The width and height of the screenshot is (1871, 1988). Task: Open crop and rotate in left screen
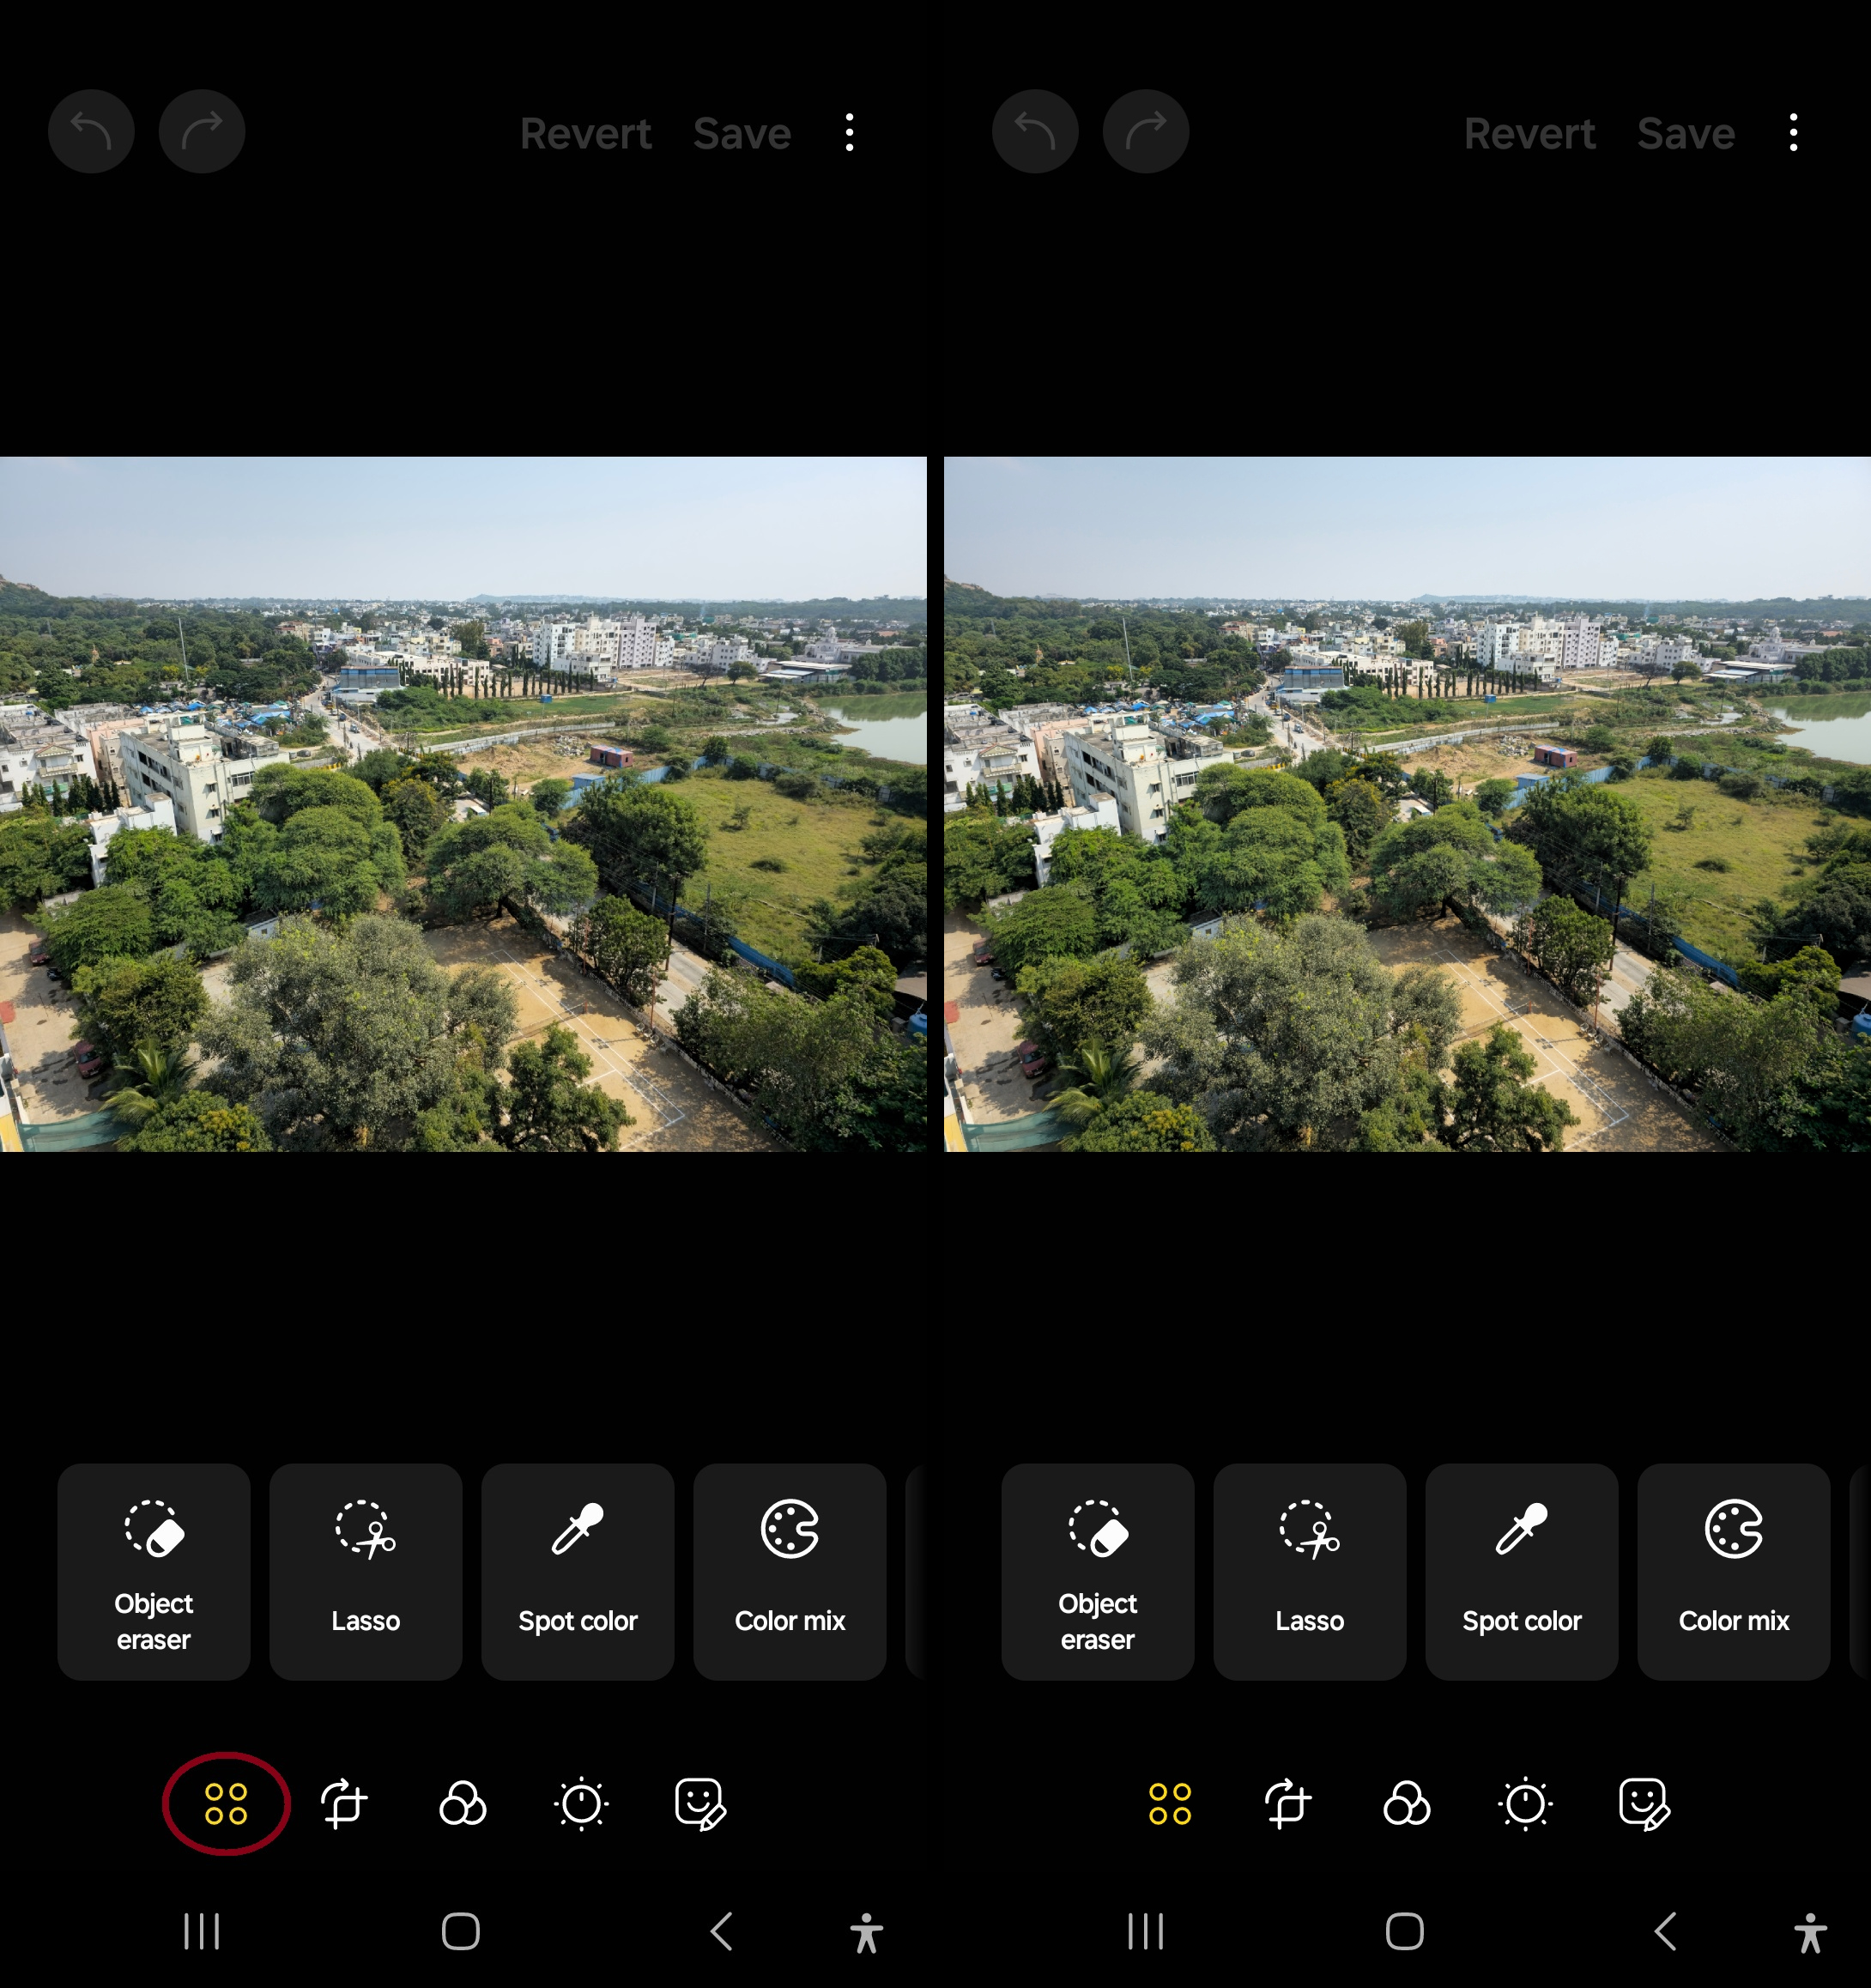pos(343,1803)
